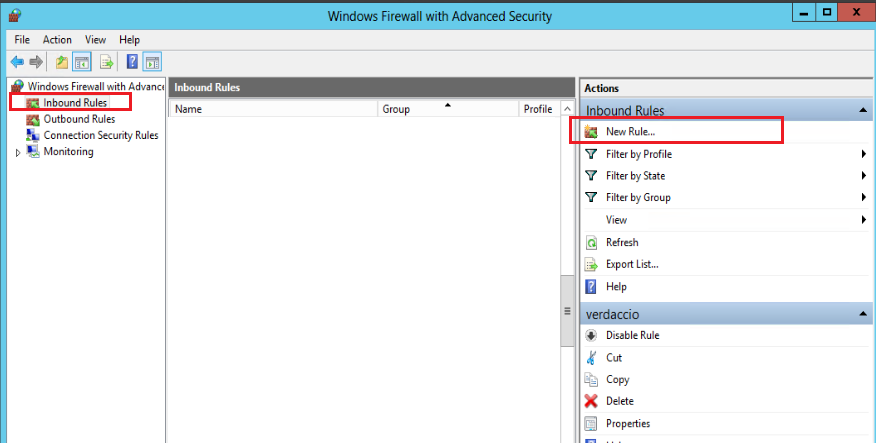Collapse the verdaccio actions section
876x443 pixels.
(x=864, y=314)
